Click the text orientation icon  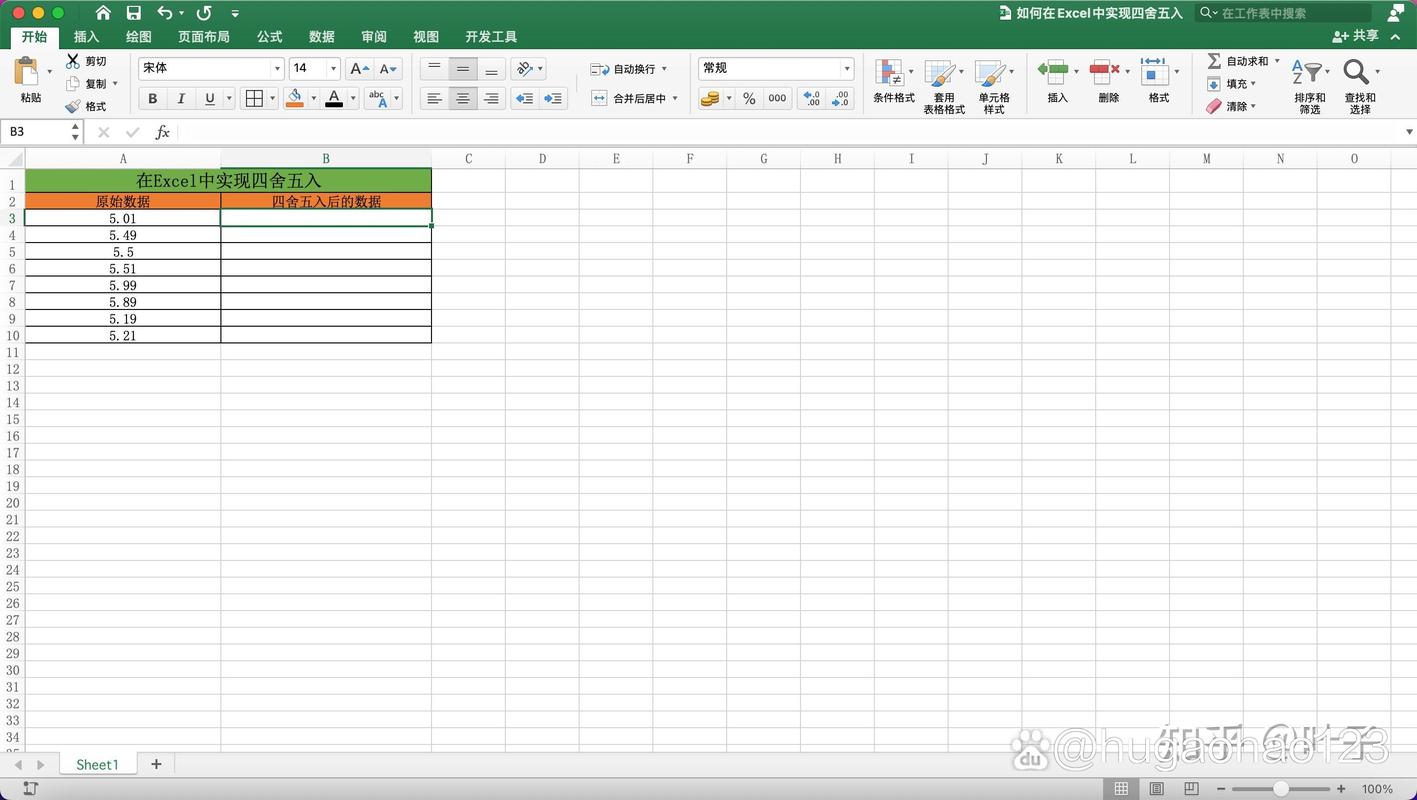coord(524,69)
